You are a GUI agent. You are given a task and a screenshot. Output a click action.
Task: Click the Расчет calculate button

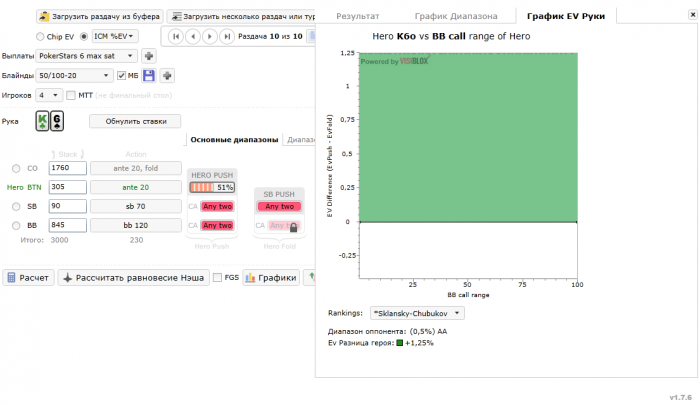click(29, 278)
